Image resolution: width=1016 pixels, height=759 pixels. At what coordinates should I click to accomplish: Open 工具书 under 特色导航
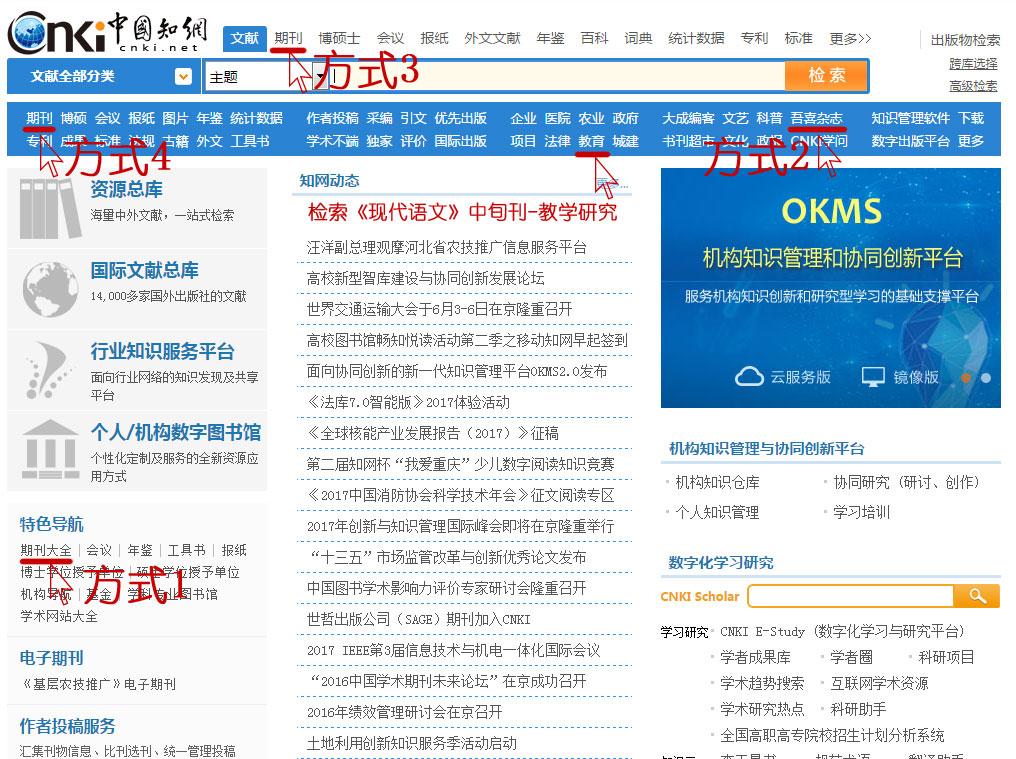tap(187, 550)
